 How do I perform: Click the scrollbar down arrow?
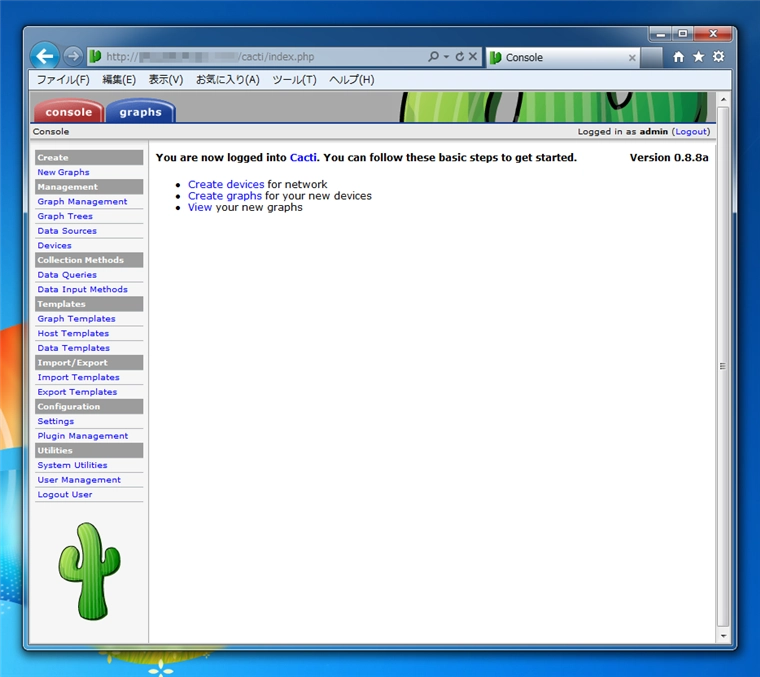pyautogui.click(x=723, y=636)
